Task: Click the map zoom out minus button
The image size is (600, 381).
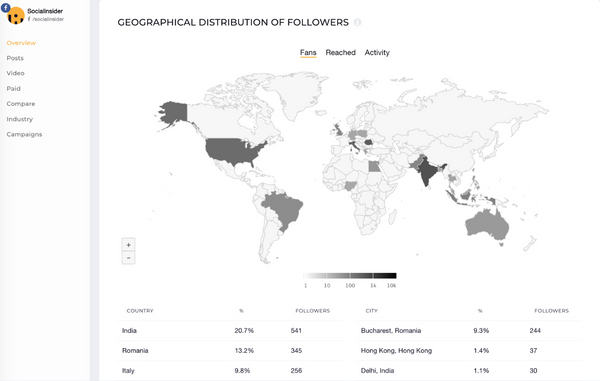Action: (129, 258)
